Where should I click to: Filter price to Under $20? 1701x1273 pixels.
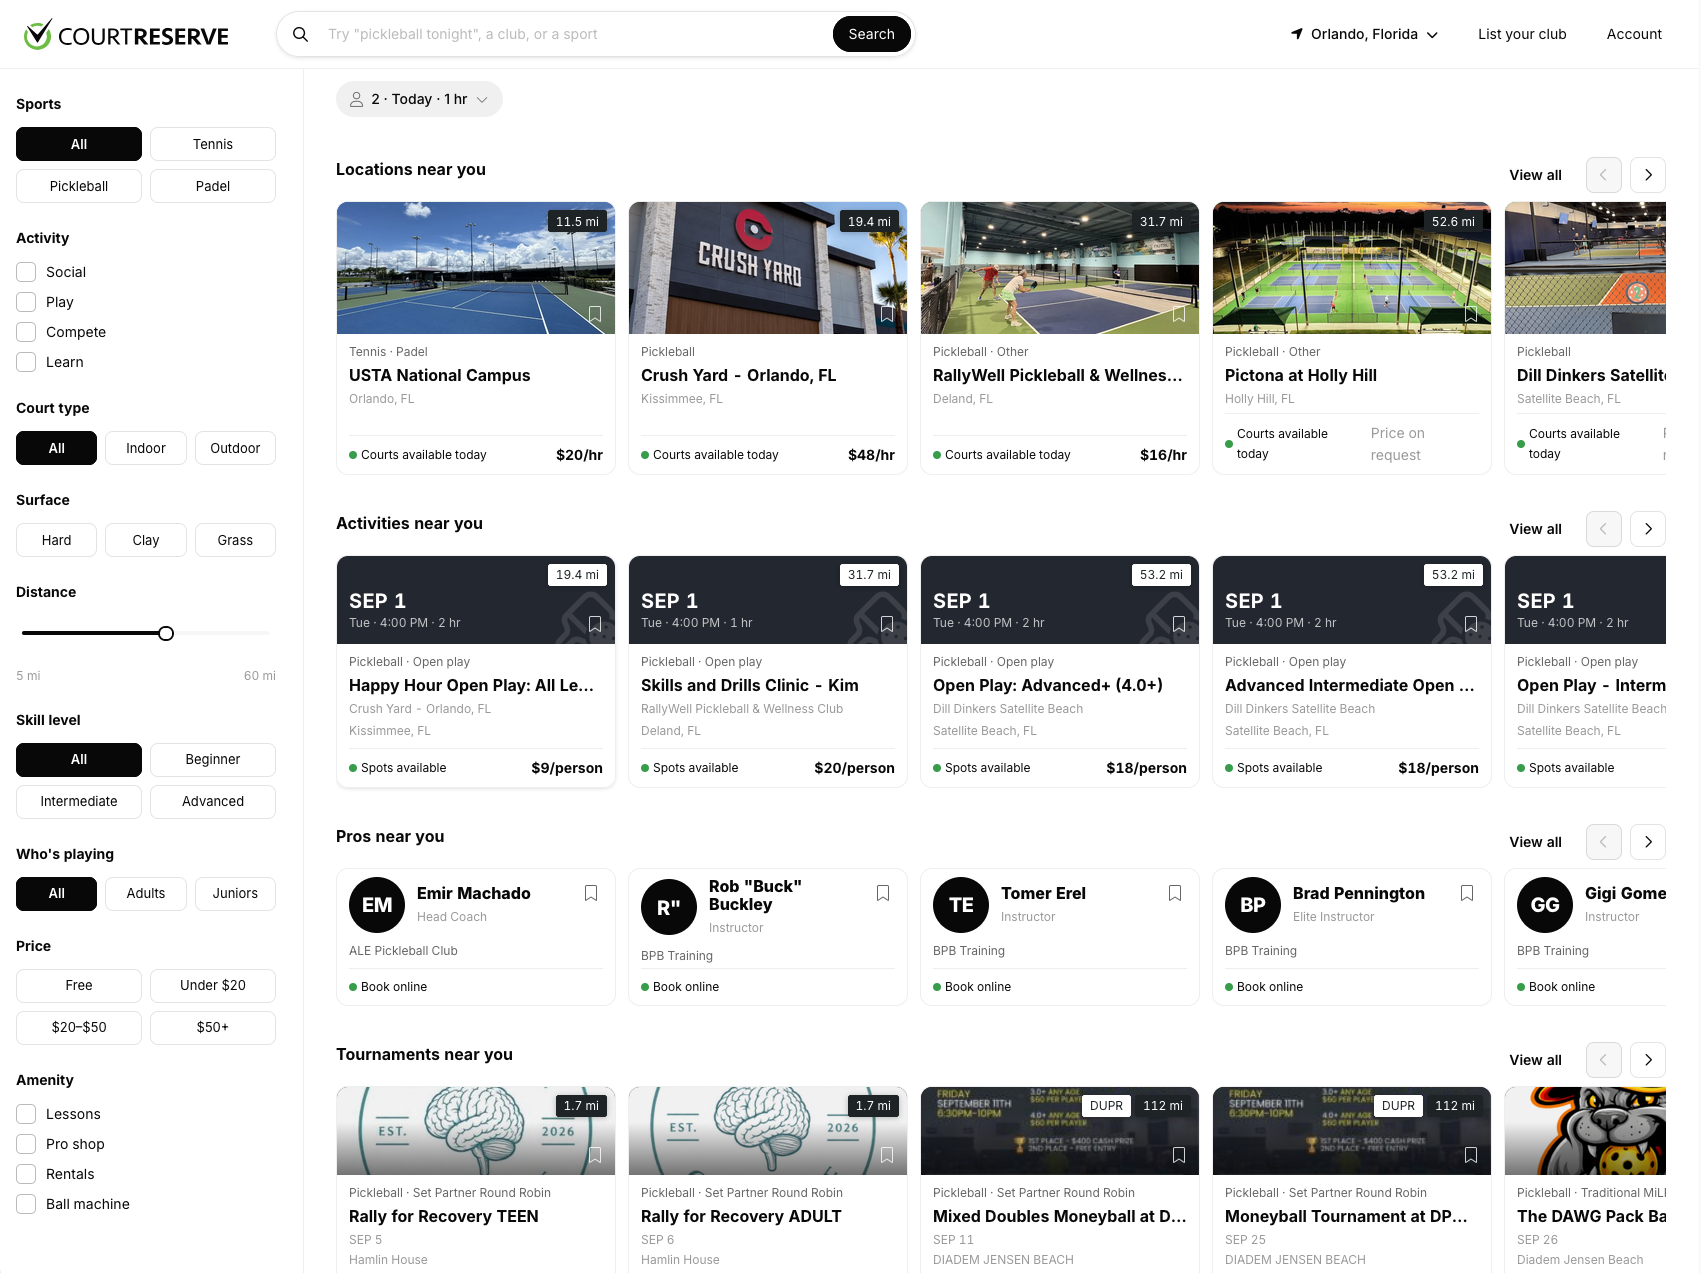213,986
